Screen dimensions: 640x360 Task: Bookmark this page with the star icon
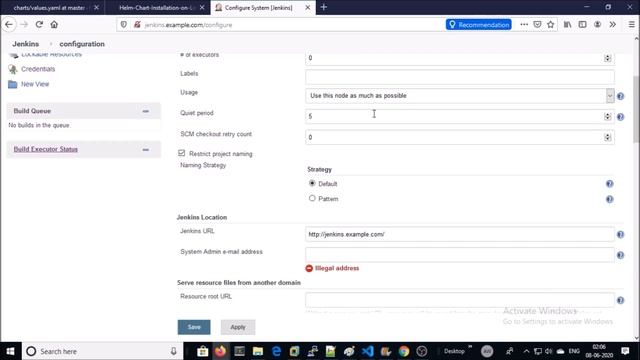pyautogui.click(x=551, y=24)
